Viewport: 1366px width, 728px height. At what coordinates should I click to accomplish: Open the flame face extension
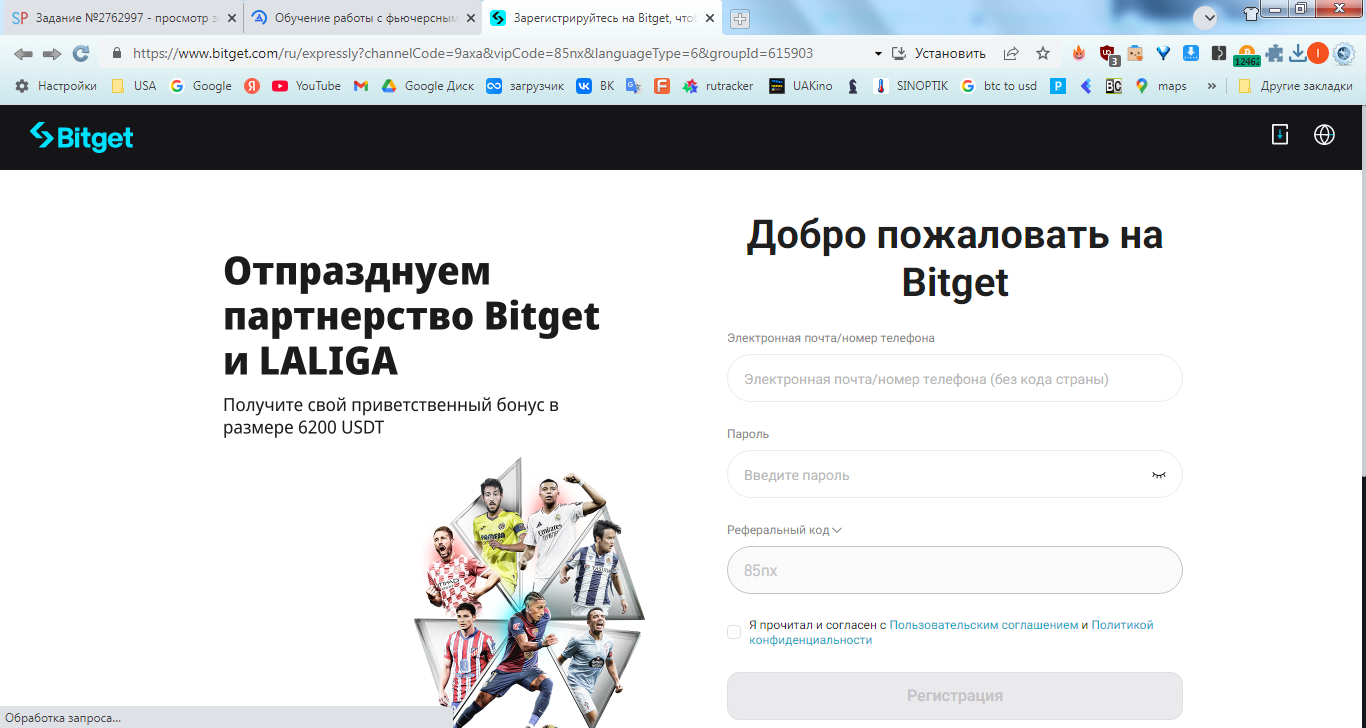coord(1079,54)
